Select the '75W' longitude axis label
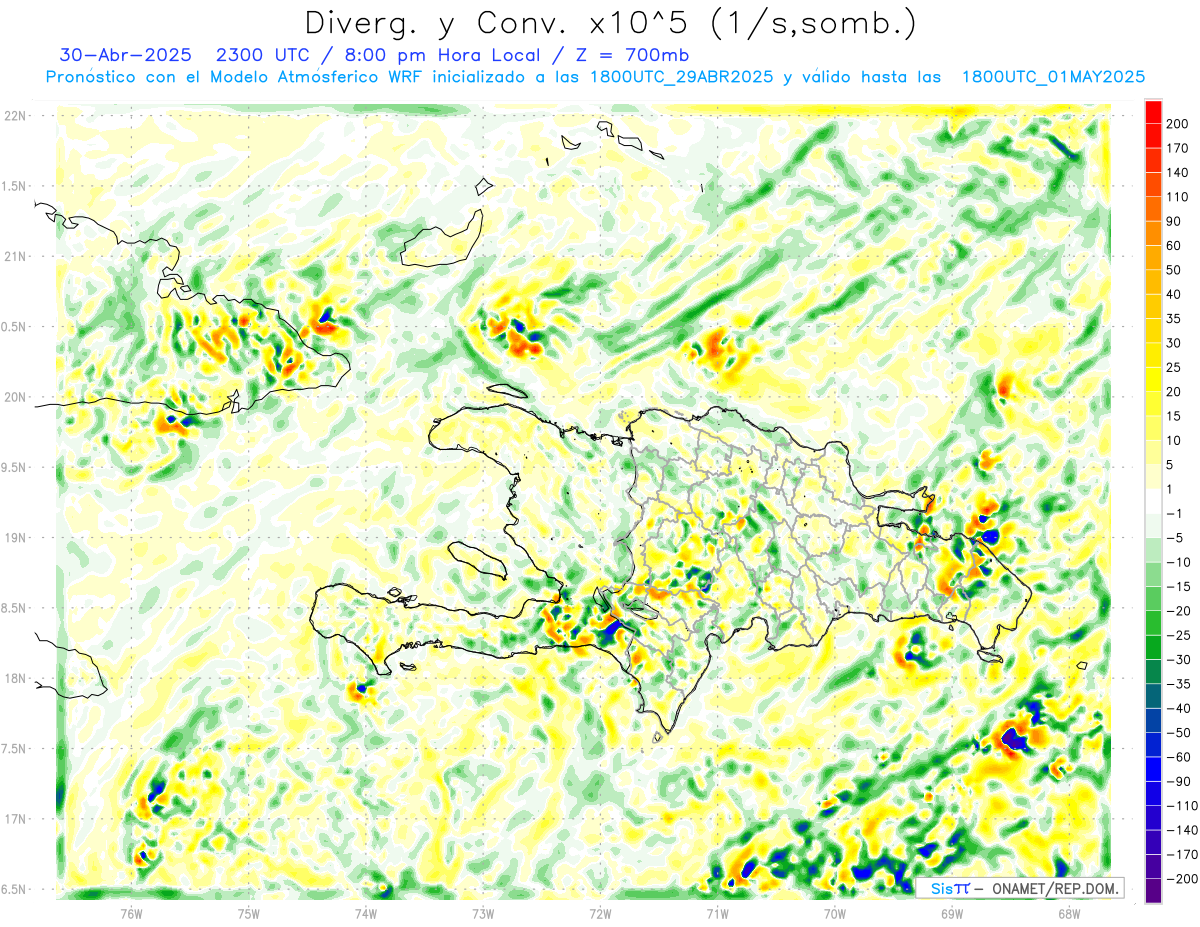1200x927 pixels. pyautogui.click(x=249, y=913)
